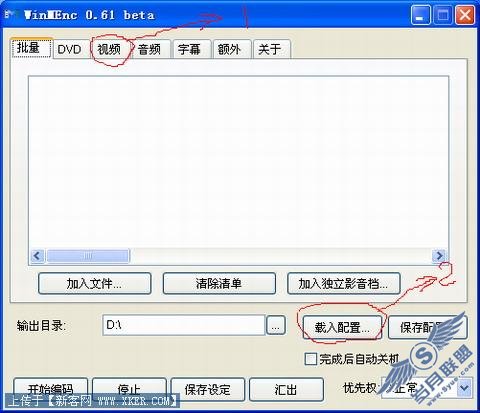Click the 加入独立影音档... button

tap(344, 284)
